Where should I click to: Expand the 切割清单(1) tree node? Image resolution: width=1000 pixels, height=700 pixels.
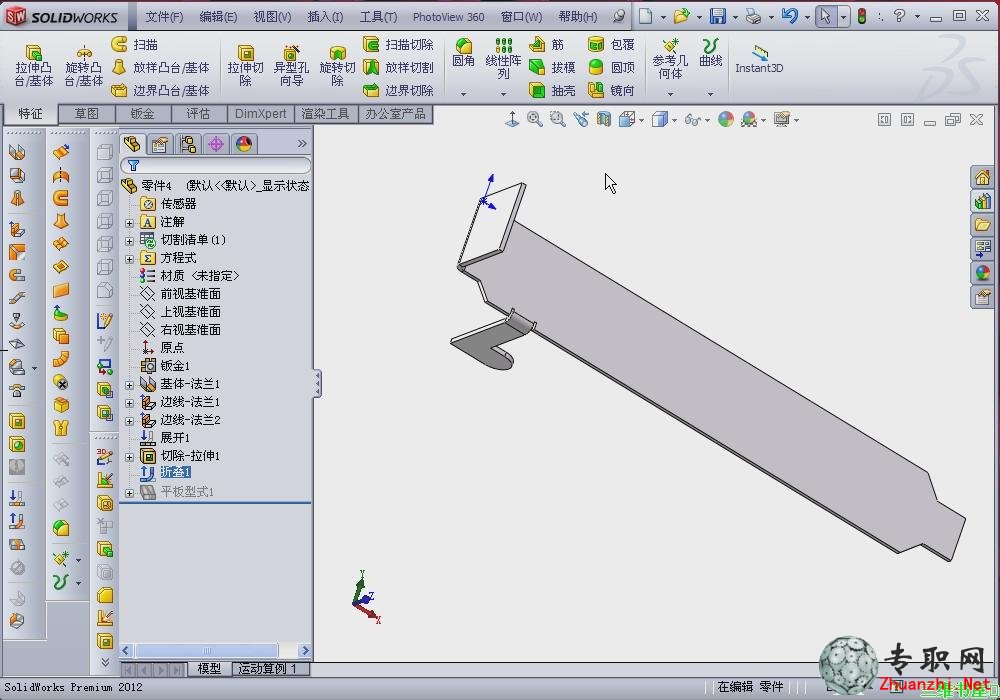[x=129, y=241]
